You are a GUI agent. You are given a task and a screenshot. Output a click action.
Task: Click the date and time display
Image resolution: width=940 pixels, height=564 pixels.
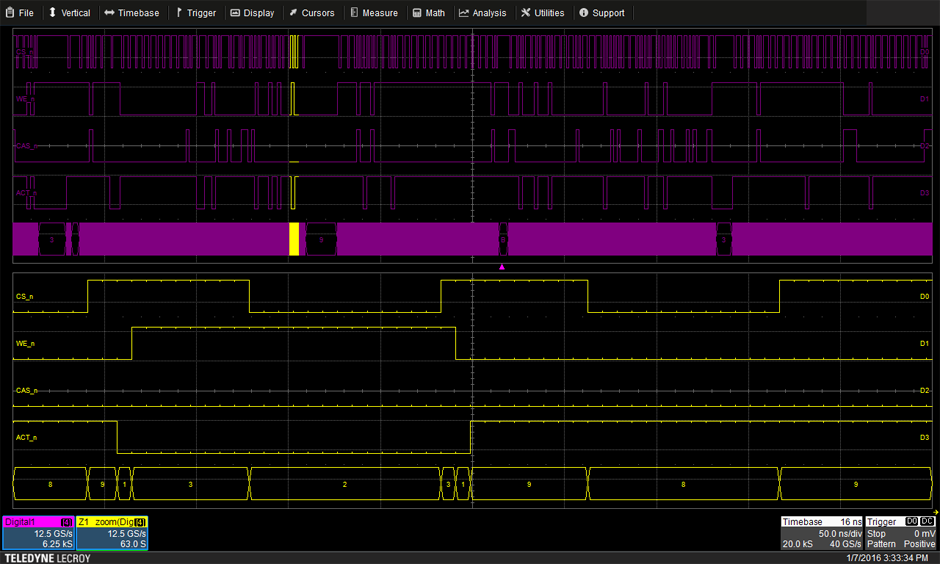890,557
